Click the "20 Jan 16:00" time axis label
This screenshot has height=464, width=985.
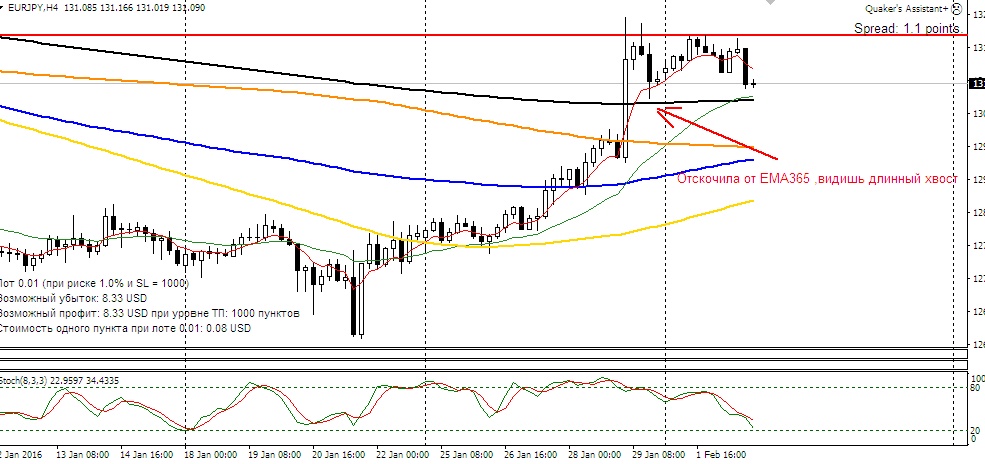click(x=339, y=455)
